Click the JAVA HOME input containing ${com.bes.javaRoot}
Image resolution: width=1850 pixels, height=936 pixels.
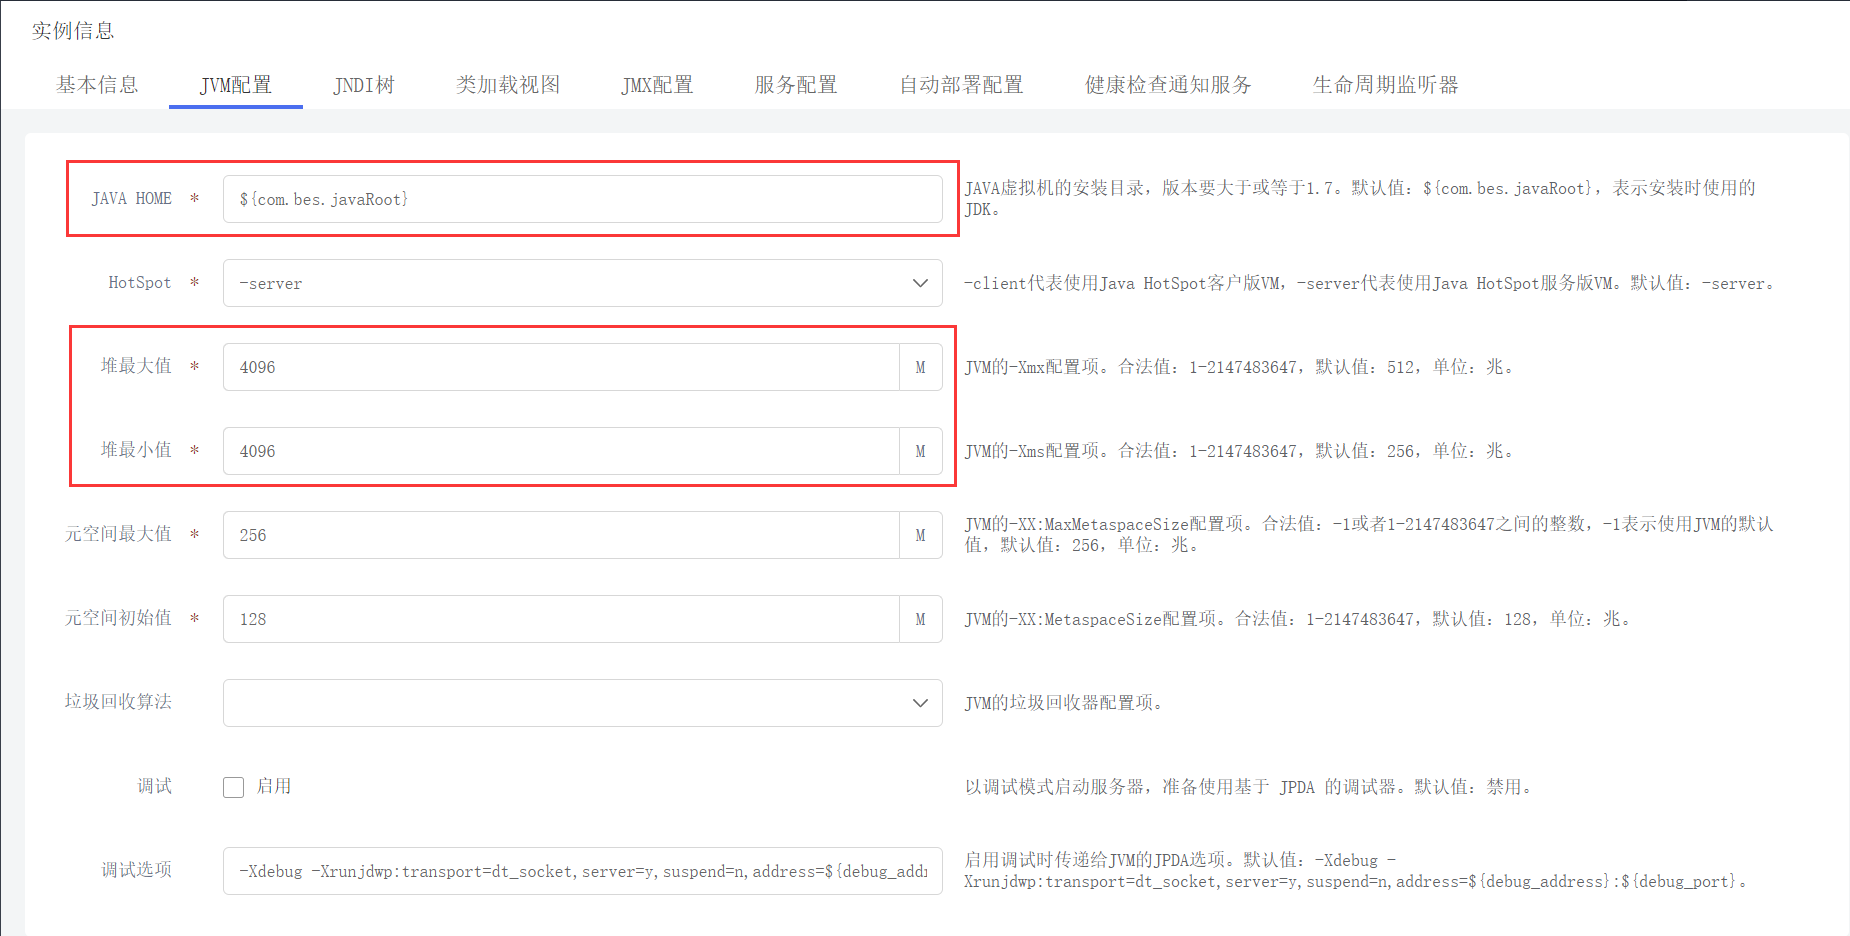pos(582,198)
